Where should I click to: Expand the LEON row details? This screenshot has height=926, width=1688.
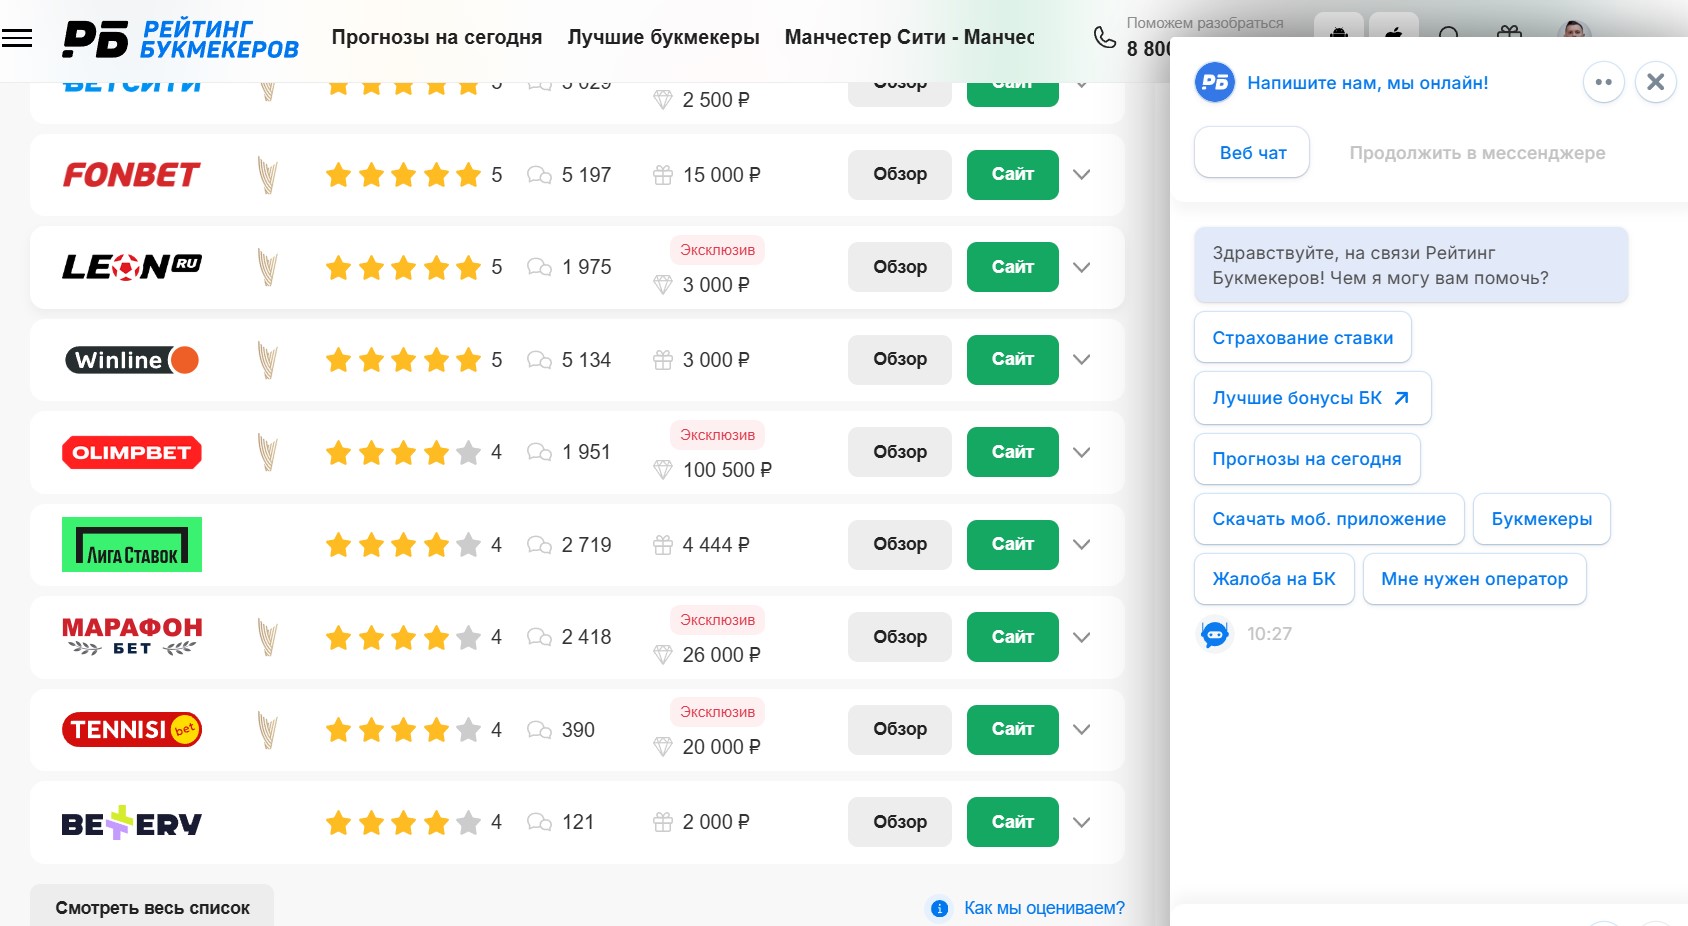coord(1081,267)
